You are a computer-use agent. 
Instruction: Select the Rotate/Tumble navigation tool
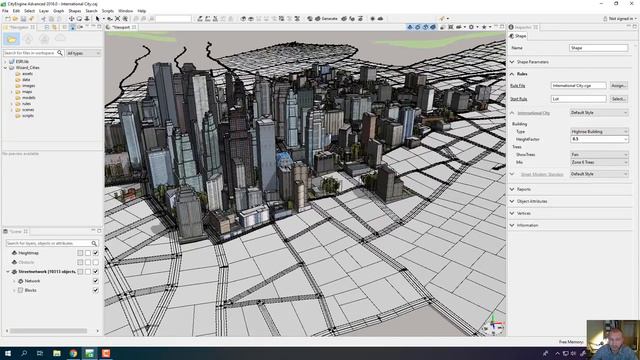point(79,19)
